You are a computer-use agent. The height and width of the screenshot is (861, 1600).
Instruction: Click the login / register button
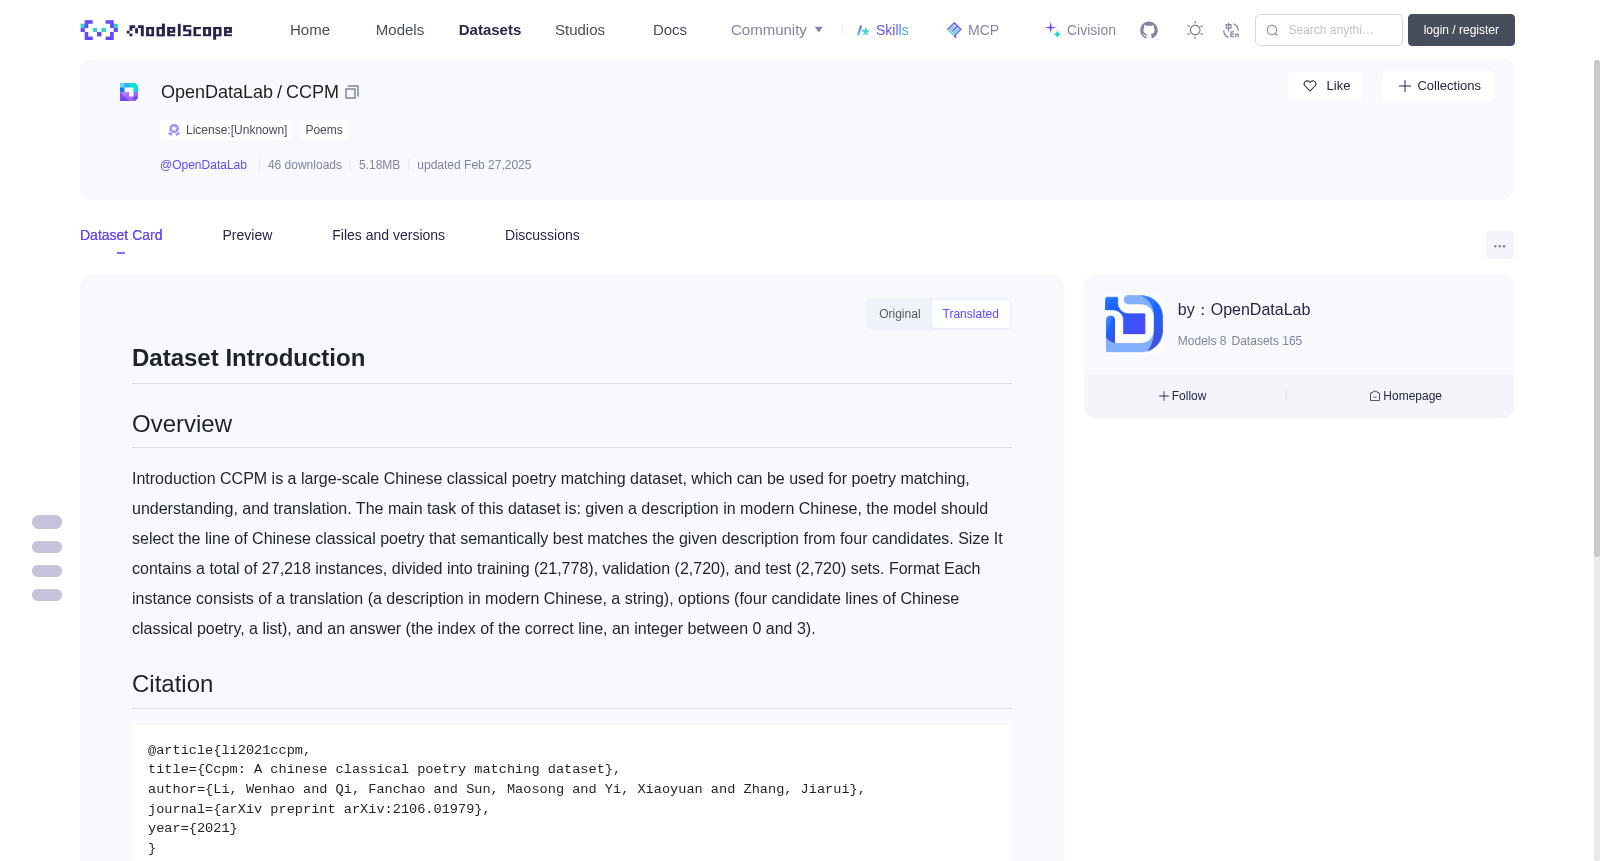[x=1461, y=30]
